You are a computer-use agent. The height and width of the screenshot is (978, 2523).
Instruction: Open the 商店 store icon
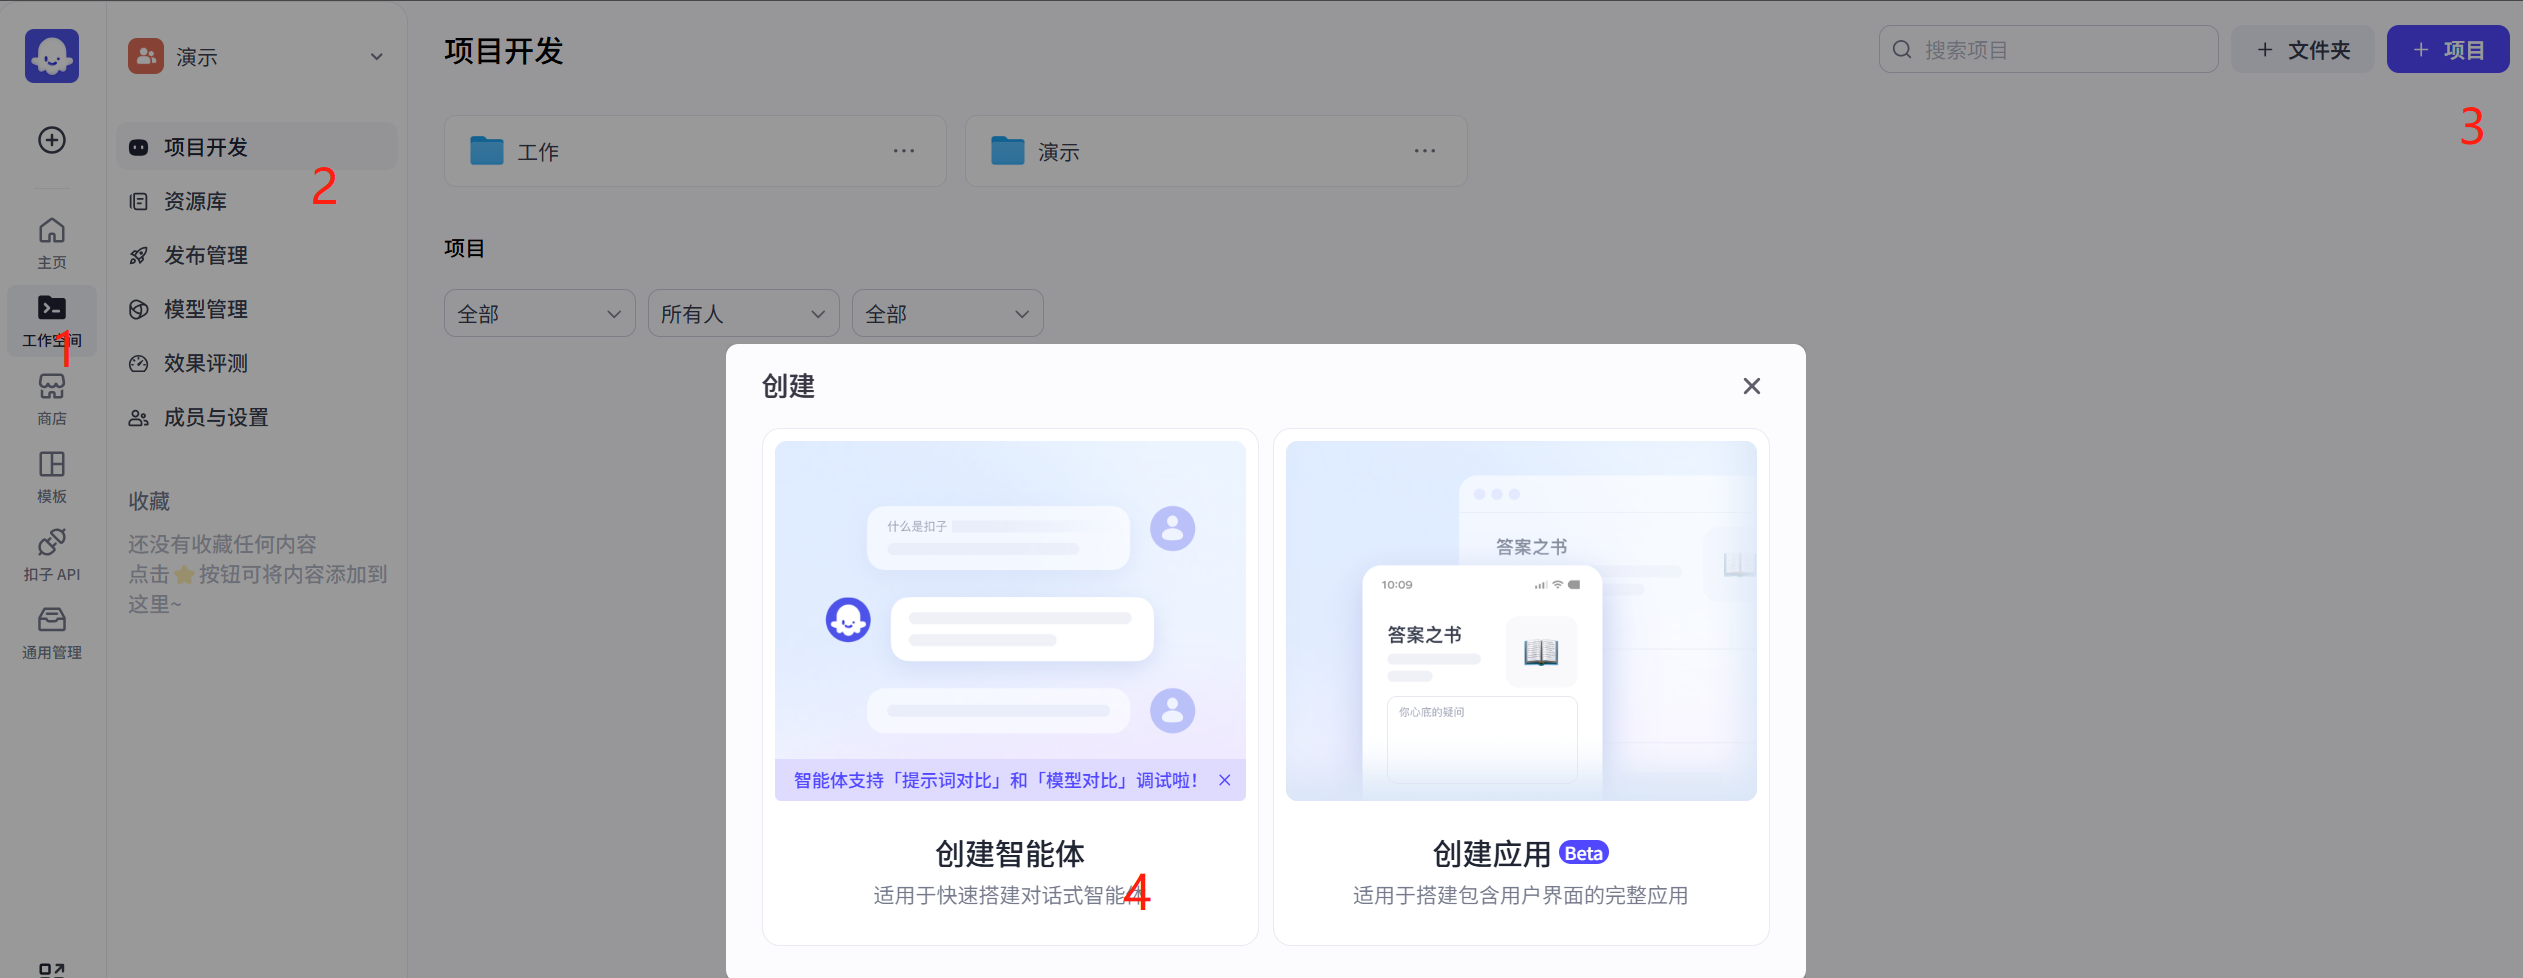click(52, 398)
